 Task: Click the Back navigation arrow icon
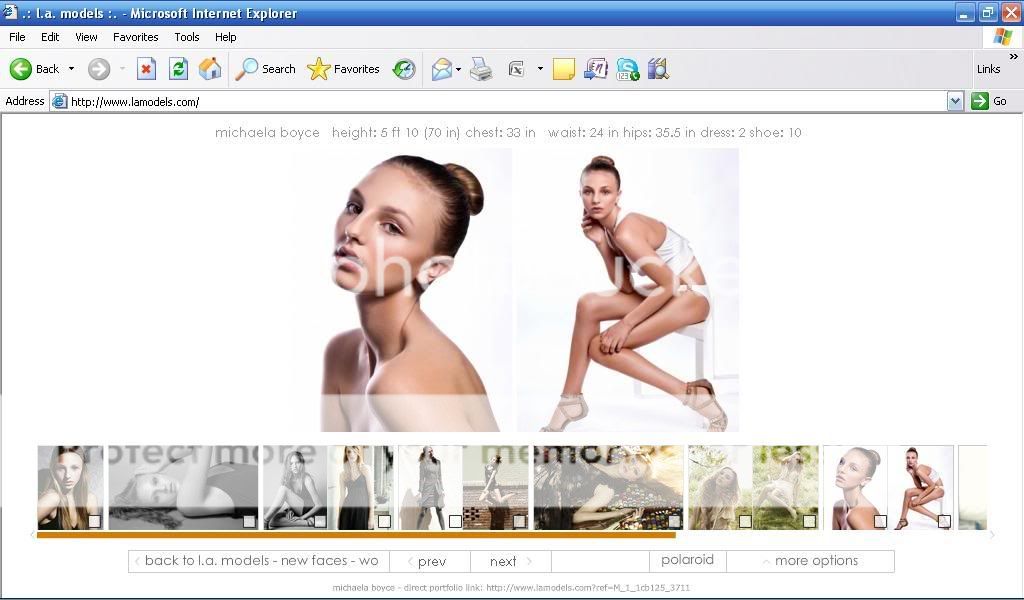click(21, 69)
